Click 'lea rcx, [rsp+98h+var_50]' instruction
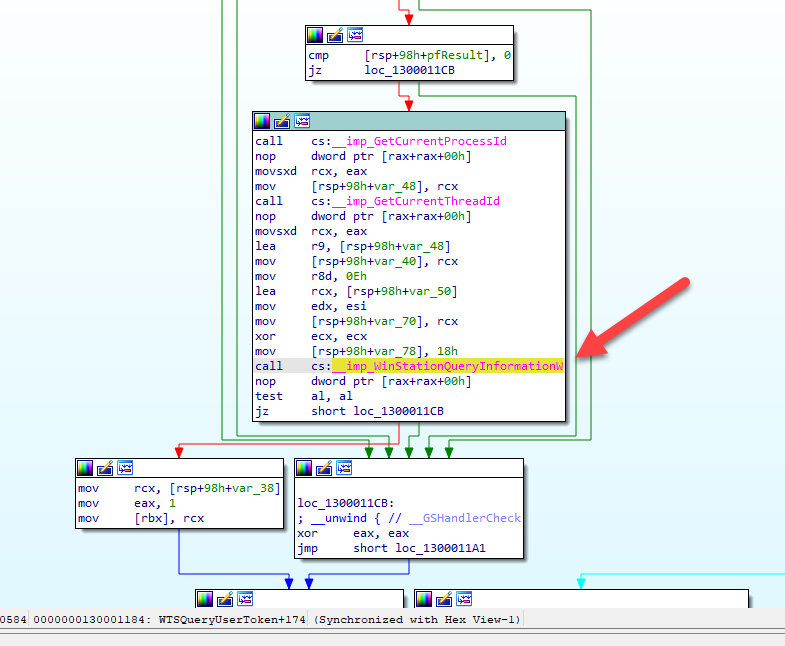This screenshot has width=785, height=646. (x=356, y=291)
